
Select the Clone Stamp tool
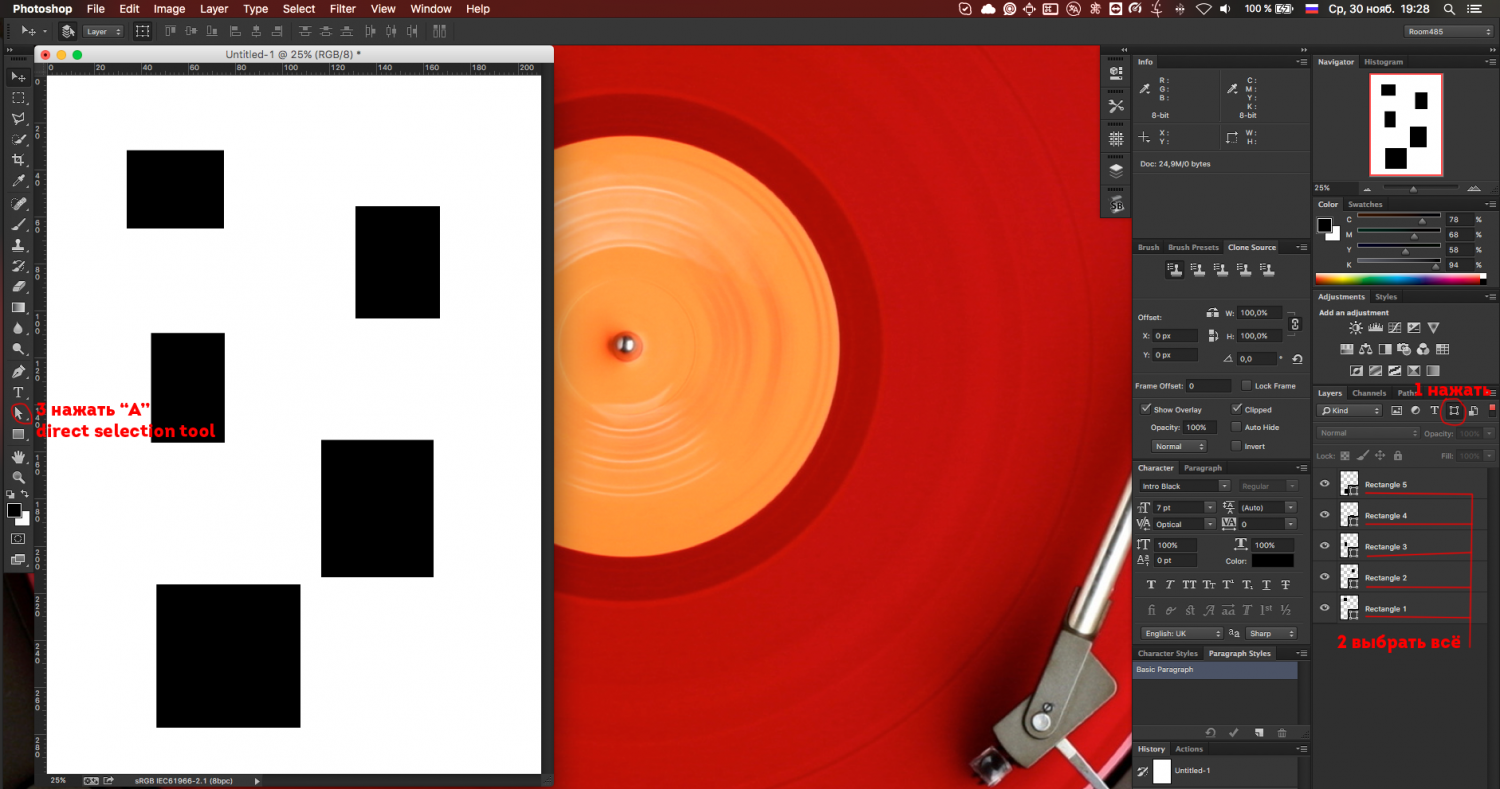point(18,245)
